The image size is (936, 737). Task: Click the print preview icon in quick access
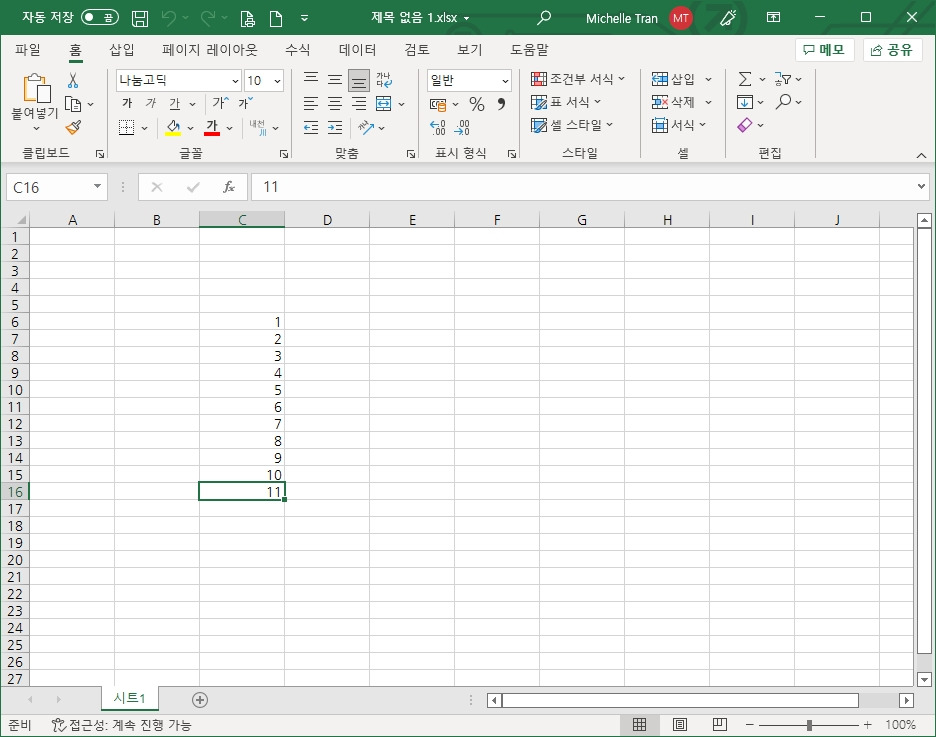[x=247, y=18]
